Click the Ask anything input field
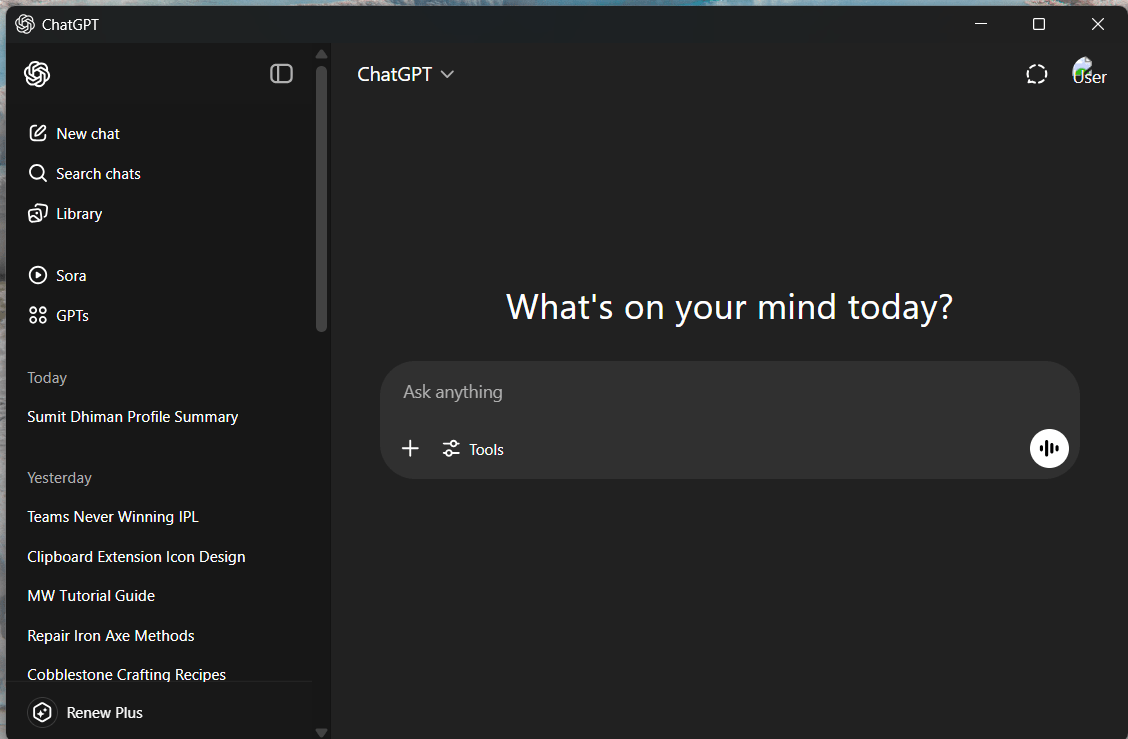 (729, 392)
